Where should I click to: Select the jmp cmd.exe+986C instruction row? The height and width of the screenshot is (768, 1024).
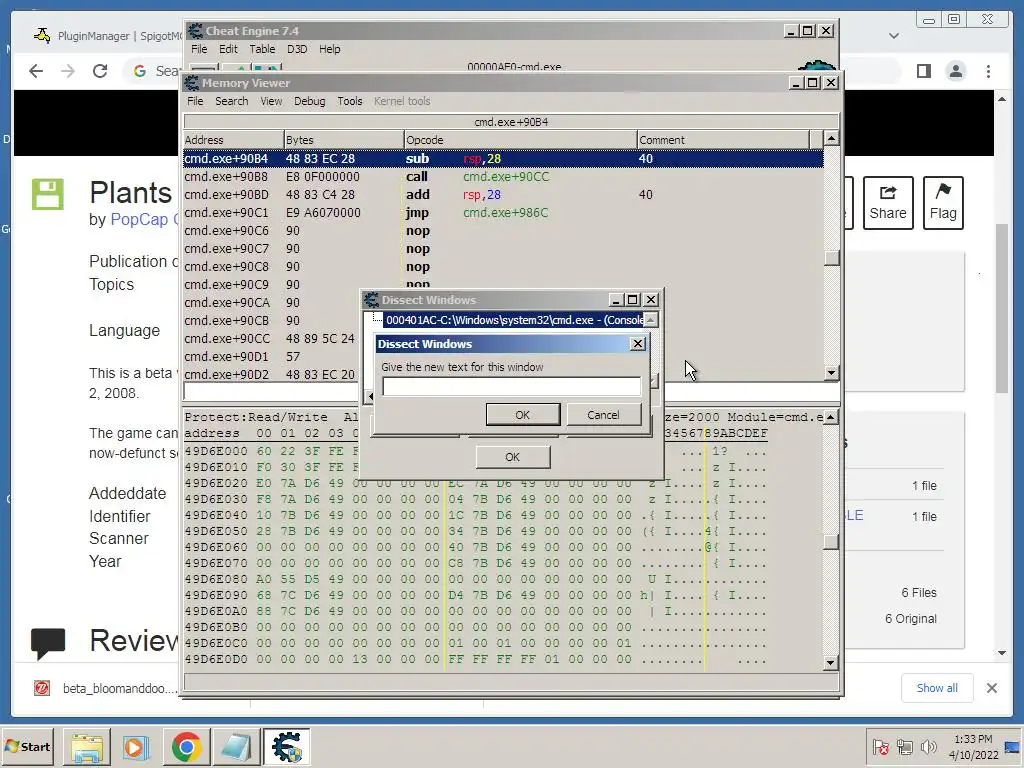503,213
